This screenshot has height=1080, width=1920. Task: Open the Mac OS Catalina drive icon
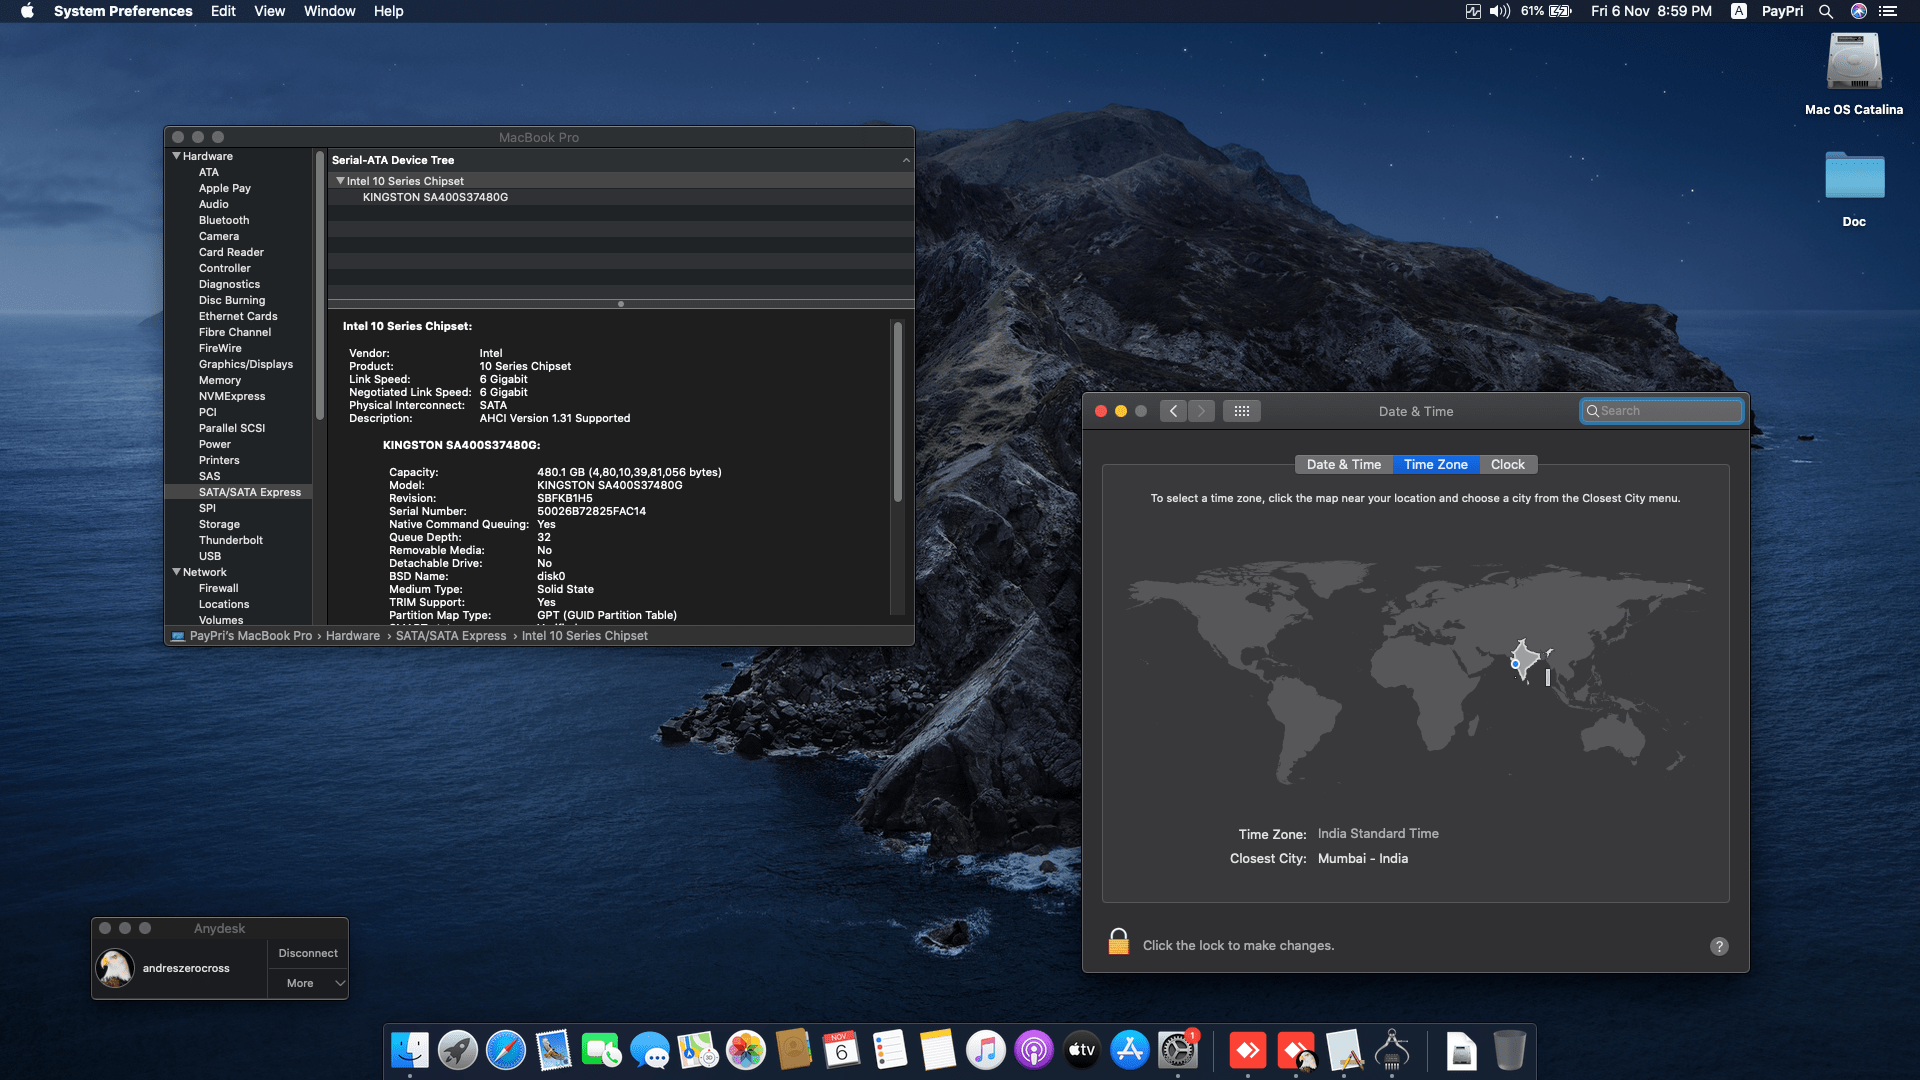click(1853, 62)
